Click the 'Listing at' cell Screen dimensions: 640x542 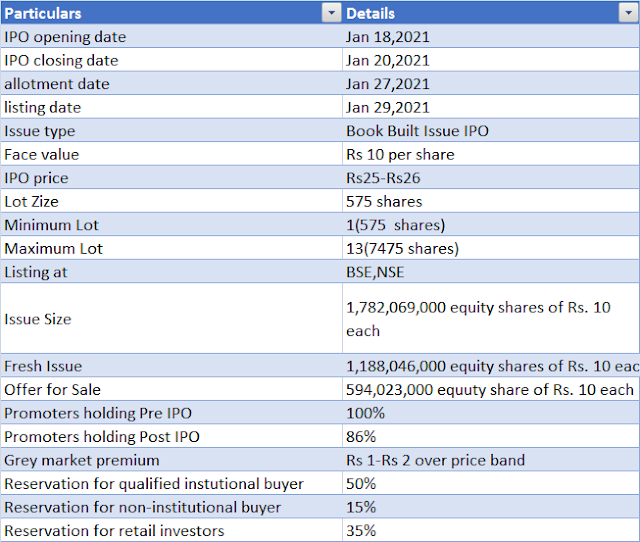tap(171, 272)
